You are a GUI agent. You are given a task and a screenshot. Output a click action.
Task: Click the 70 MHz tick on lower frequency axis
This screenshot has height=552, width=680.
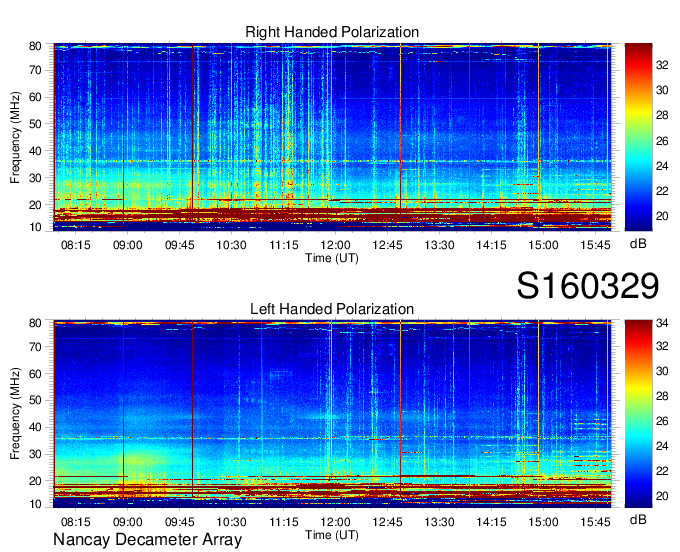click(x=35, y=347)
